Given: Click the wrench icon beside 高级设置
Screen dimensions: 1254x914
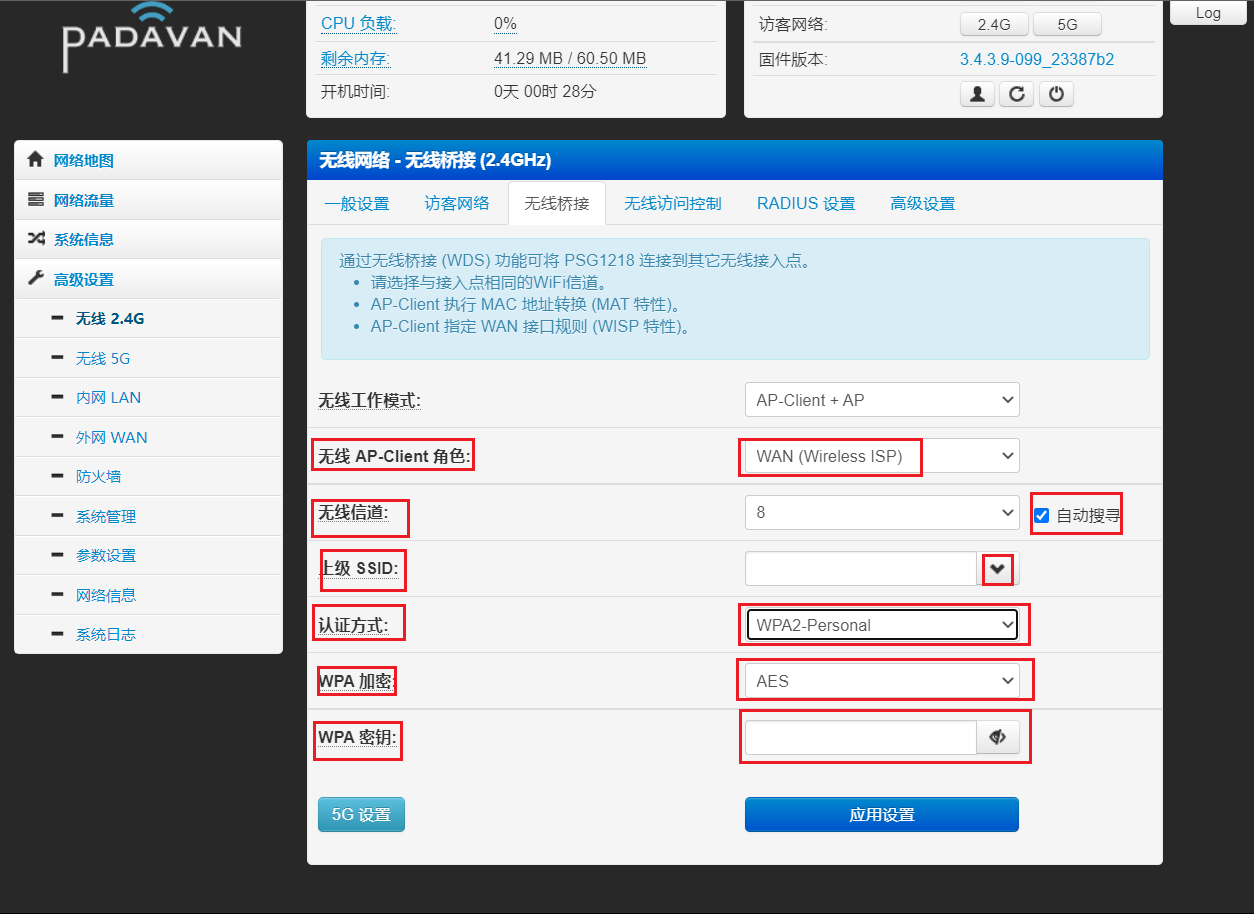Looking at the screenshot, I should coord(36,279).
